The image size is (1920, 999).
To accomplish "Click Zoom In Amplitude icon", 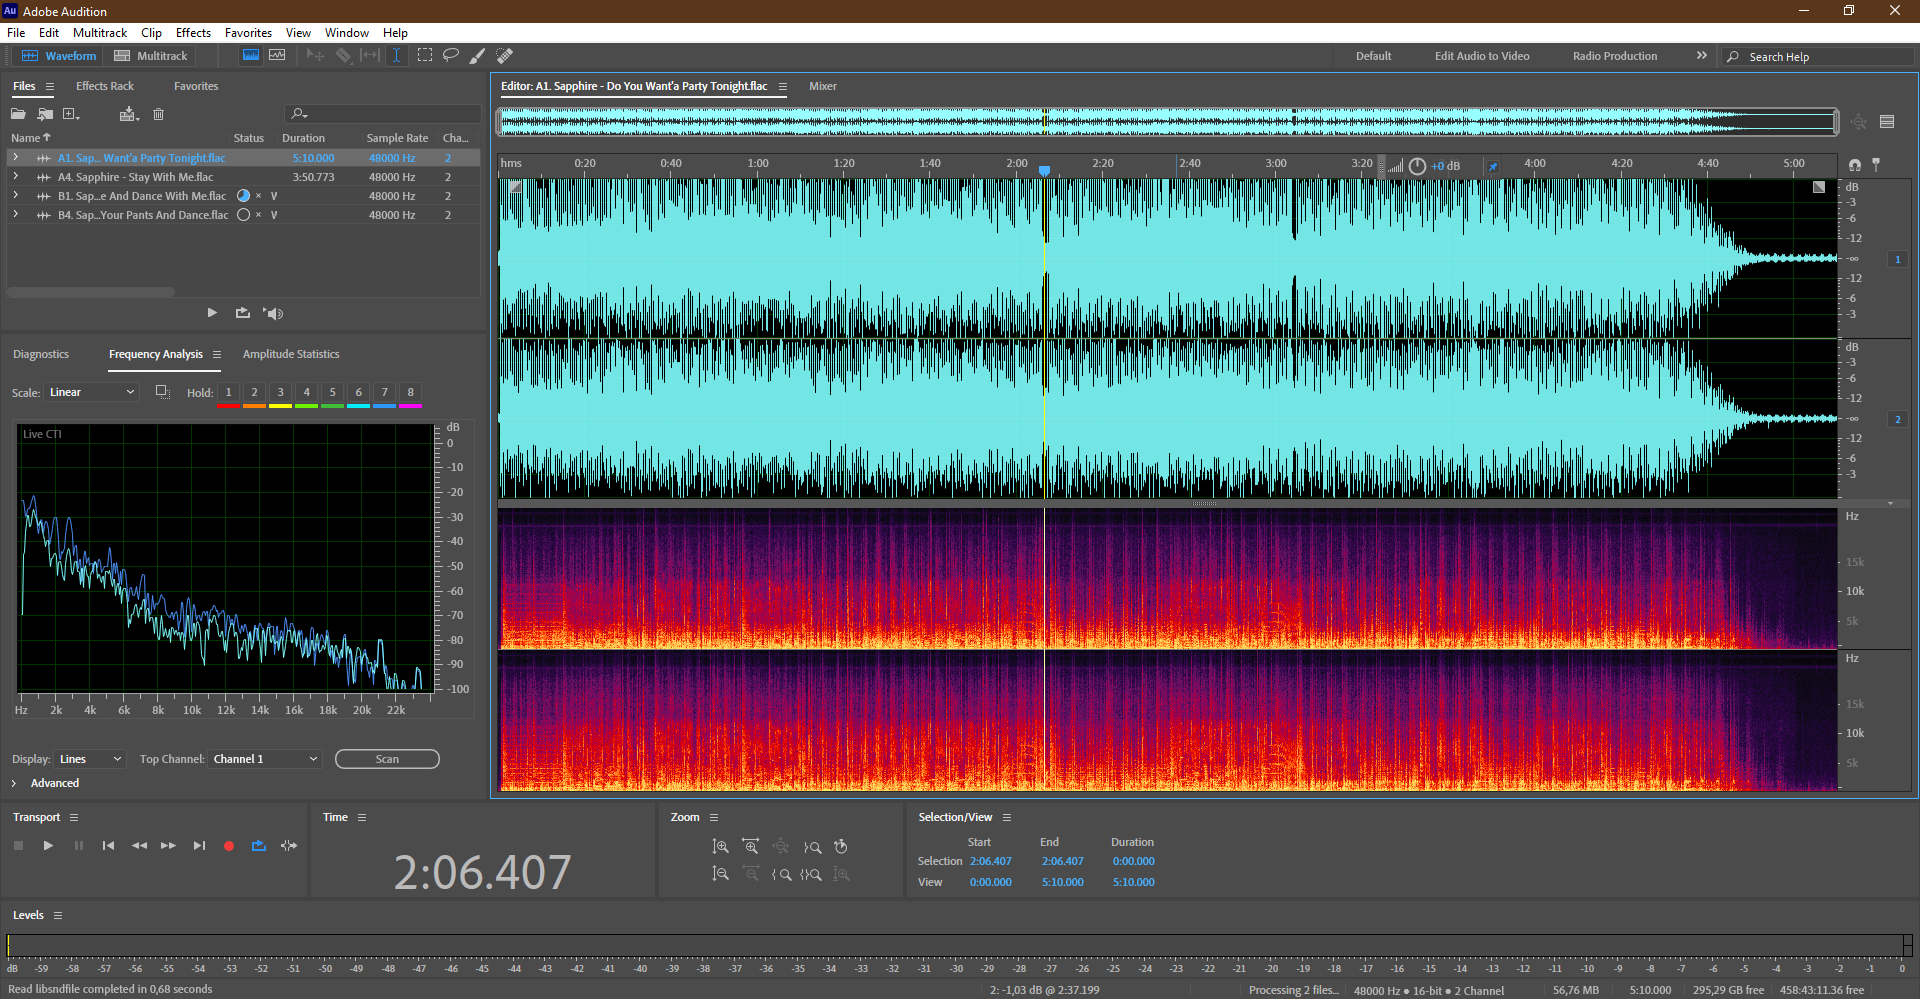I will click(x=720, y=847).
